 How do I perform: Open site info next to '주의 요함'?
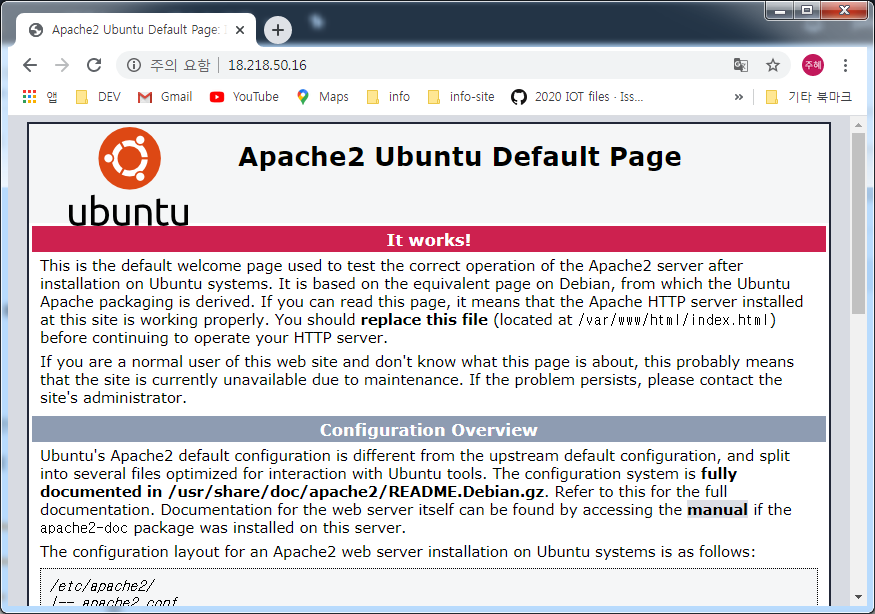coord(134,65)
